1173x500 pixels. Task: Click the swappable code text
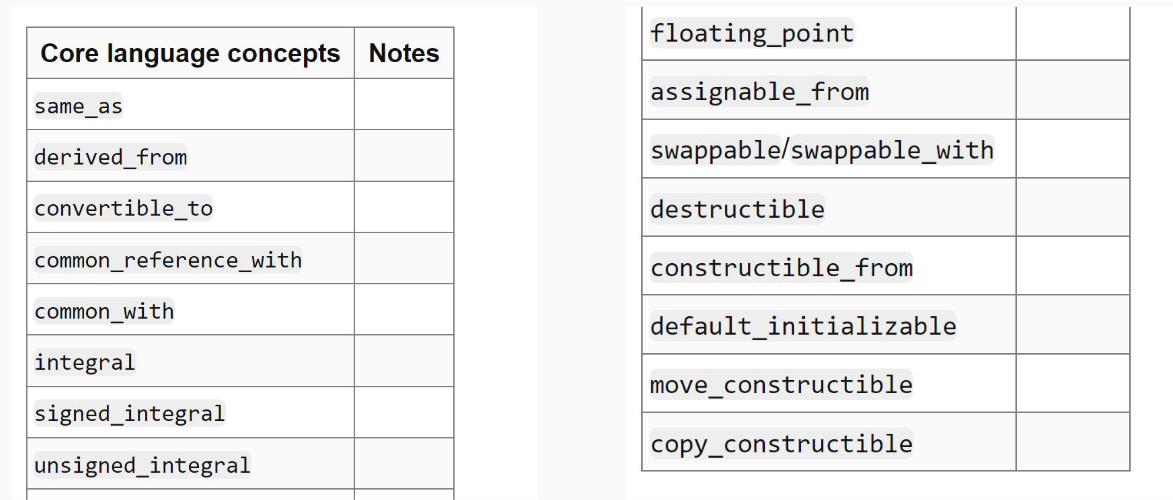click(x=715, y=150)
